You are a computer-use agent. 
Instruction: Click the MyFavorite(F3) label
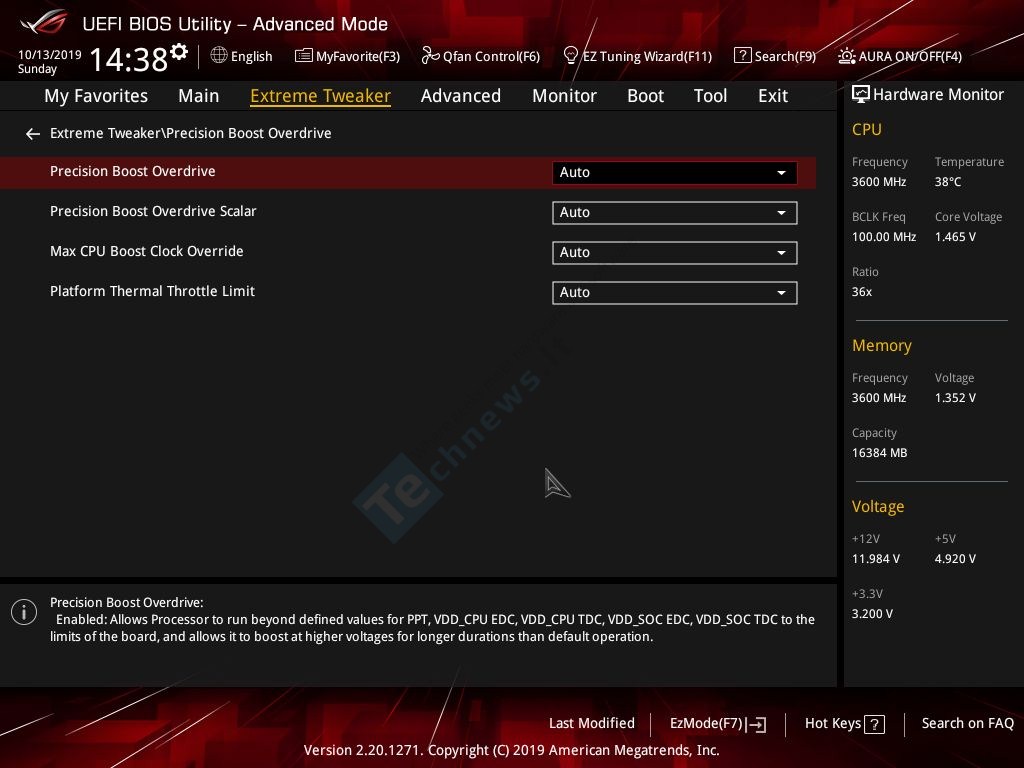(x=358, y=57)
